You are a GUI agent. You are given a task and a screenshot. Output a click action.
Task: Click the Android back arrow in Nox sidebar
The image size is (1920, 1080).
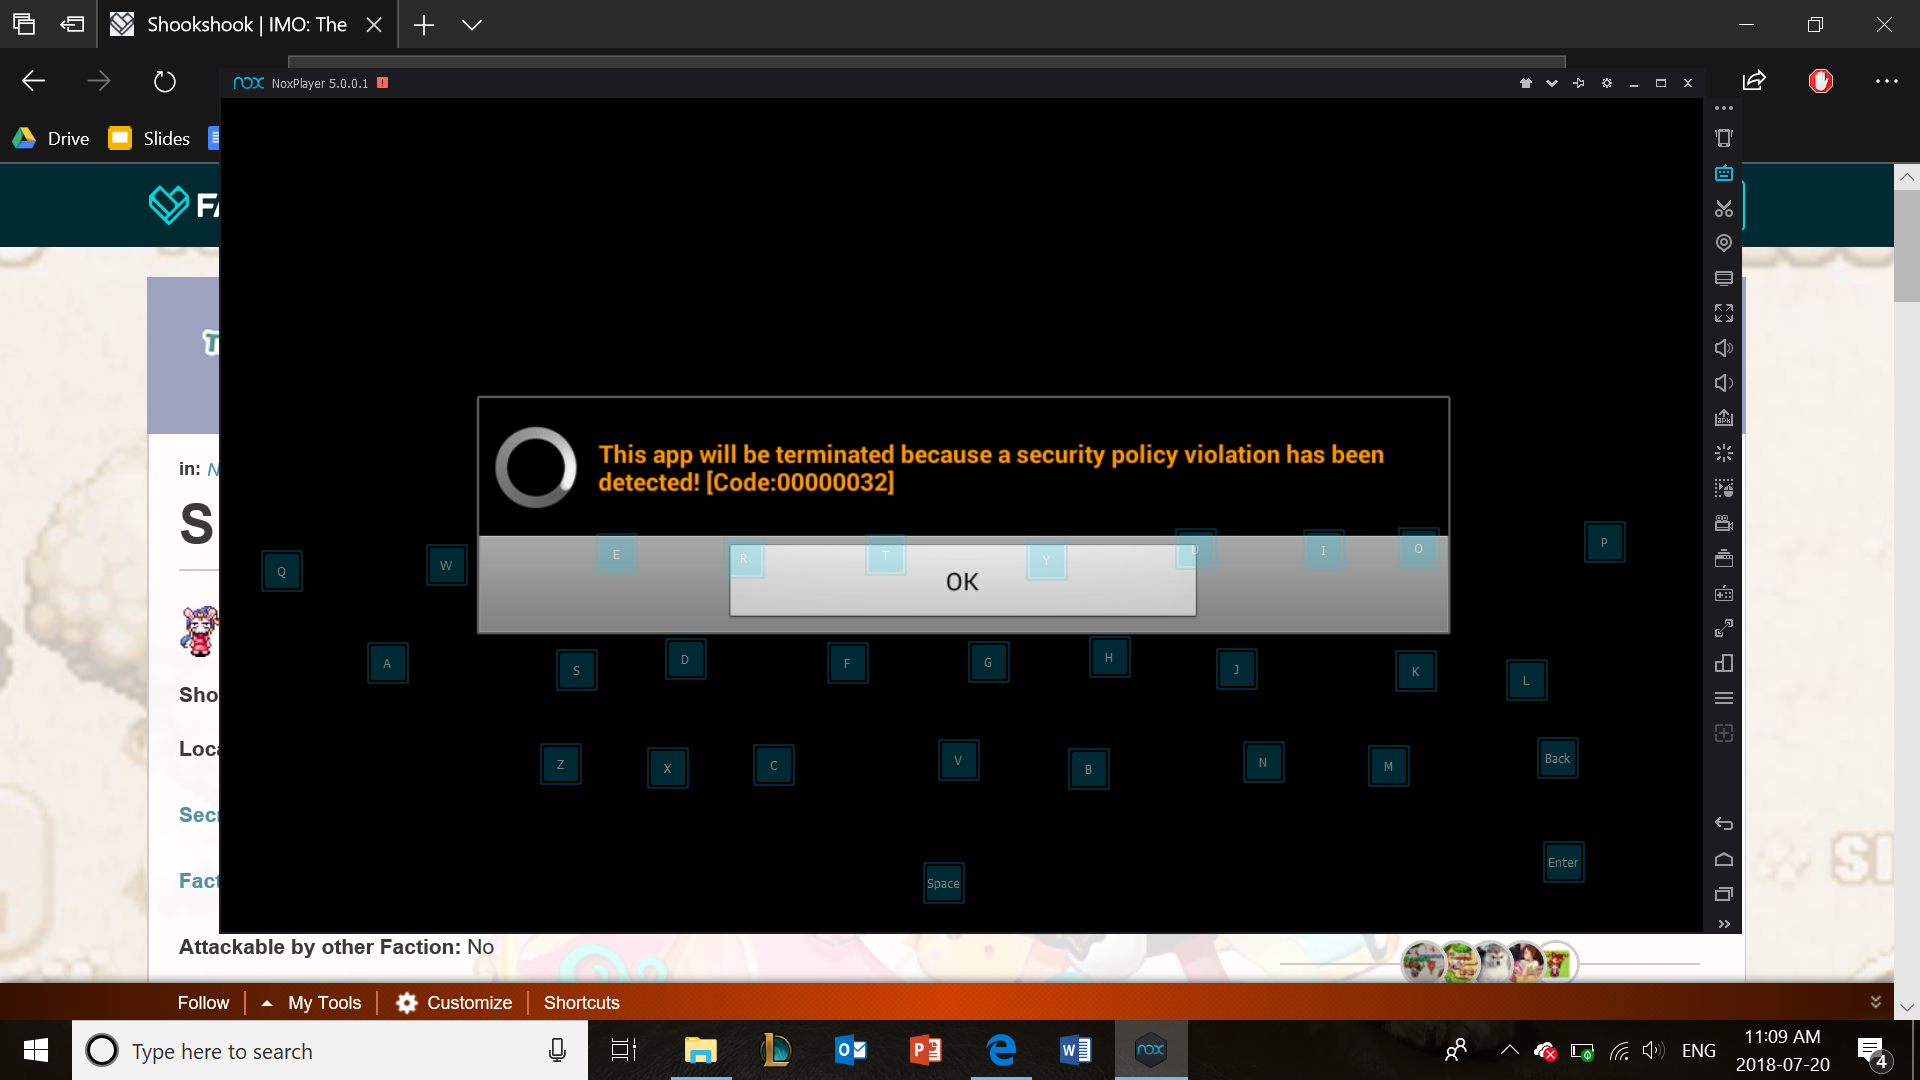(1723, 824)
